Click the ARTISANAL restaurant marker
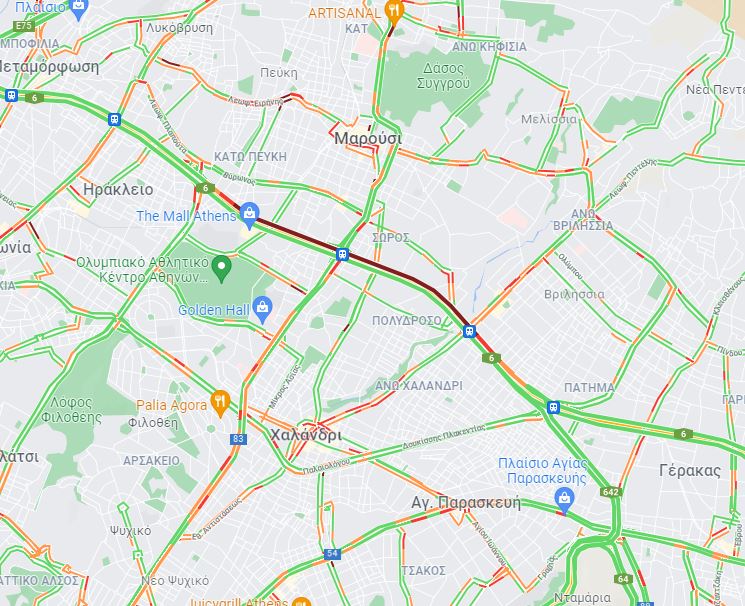745x606 pixels. pyautogui.click(x=394, y=11)
